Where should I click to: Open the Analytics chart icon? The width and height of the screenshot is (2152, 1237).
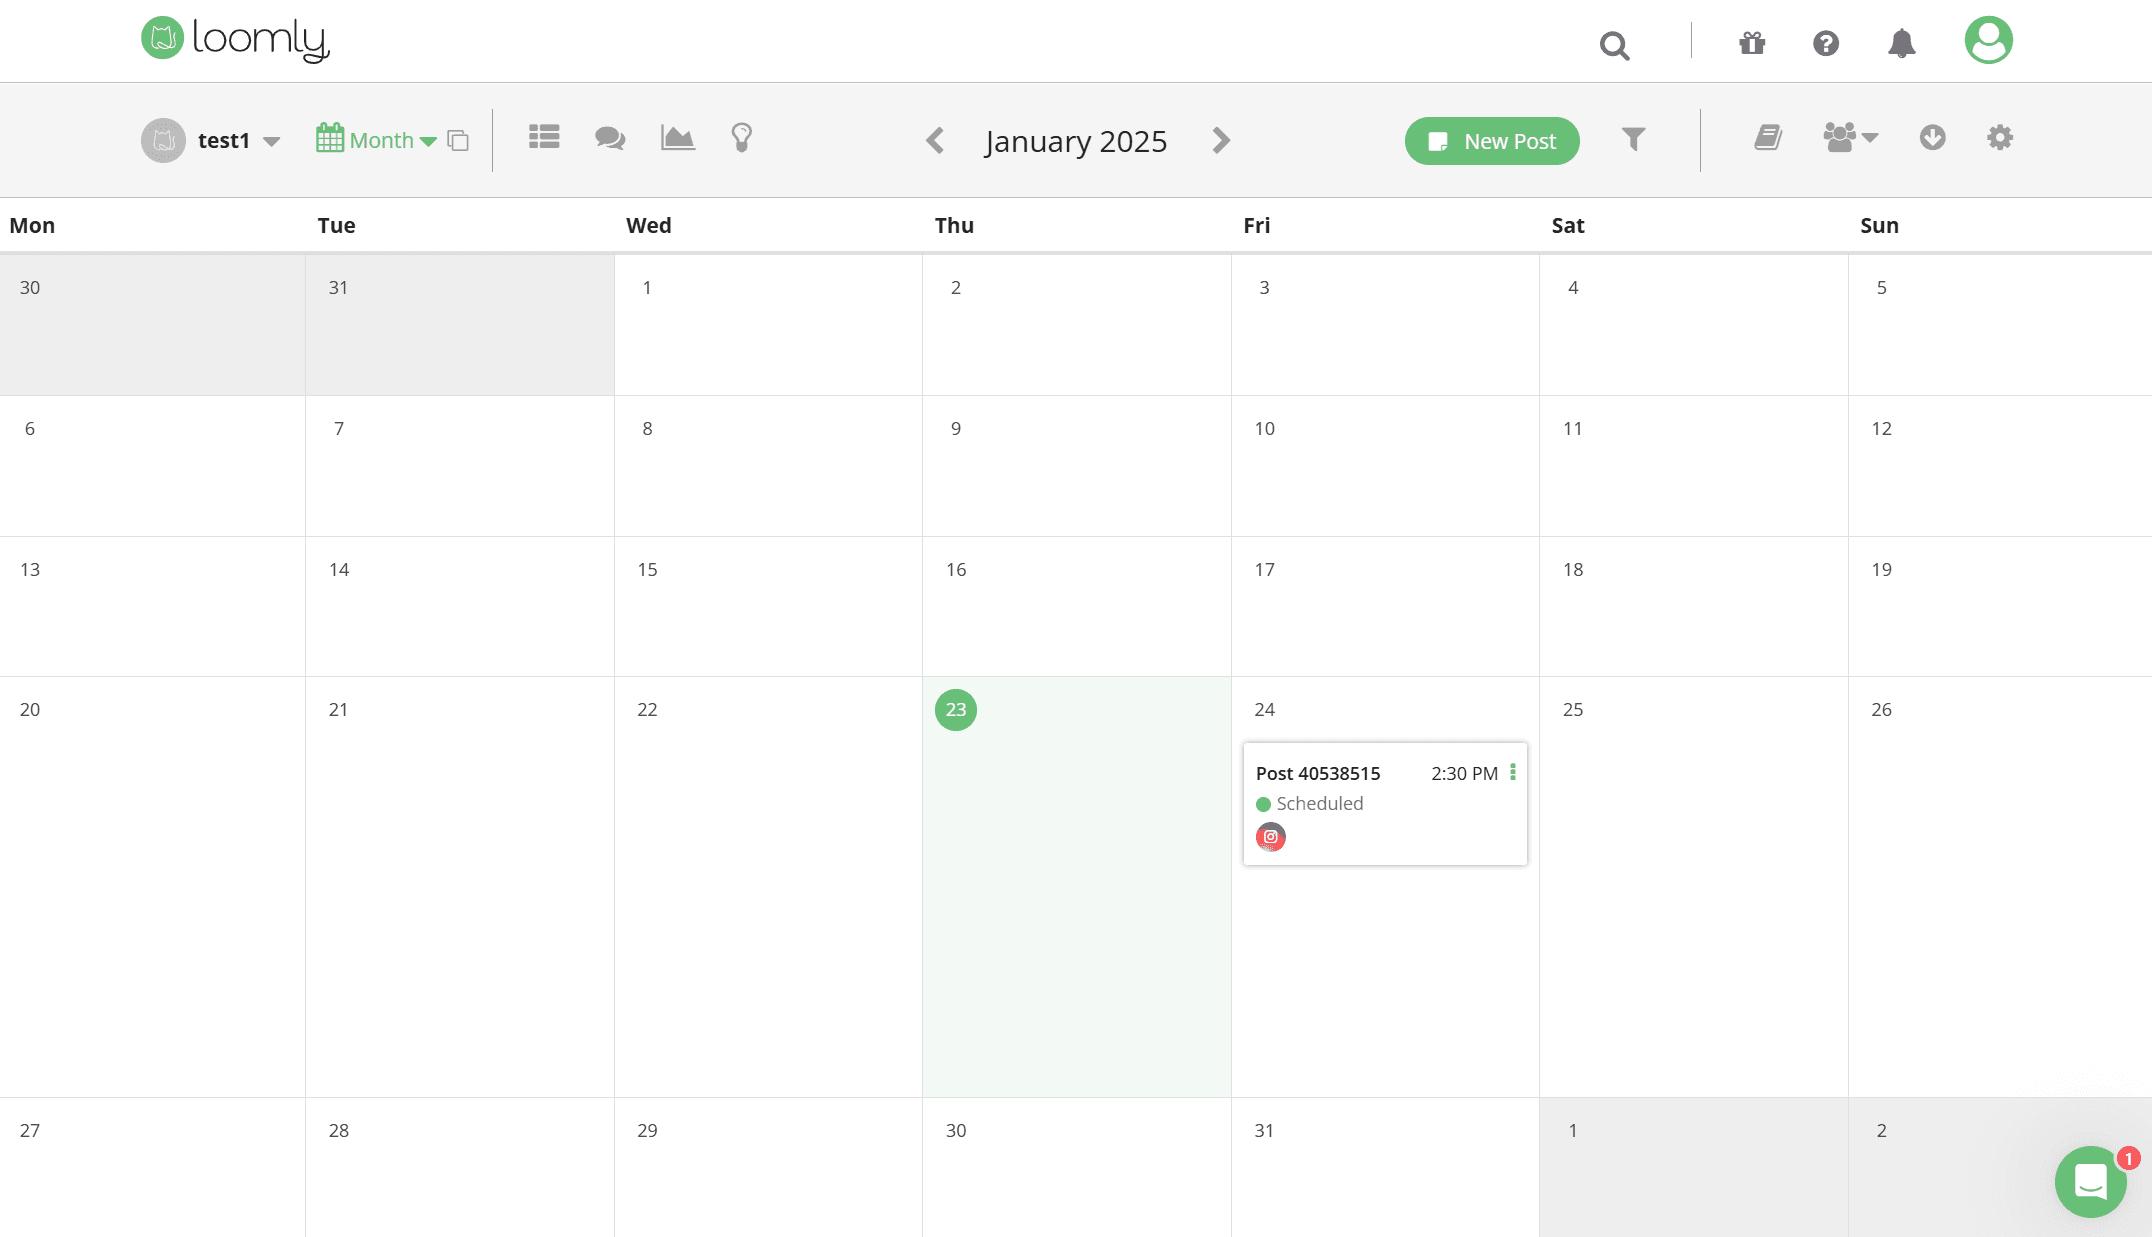[677, 138]
